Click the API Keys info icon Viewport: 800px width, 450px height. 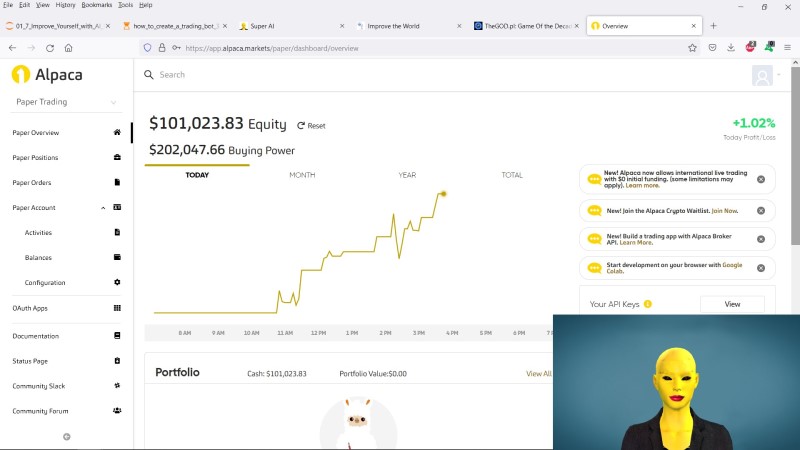tap(647, 304)
